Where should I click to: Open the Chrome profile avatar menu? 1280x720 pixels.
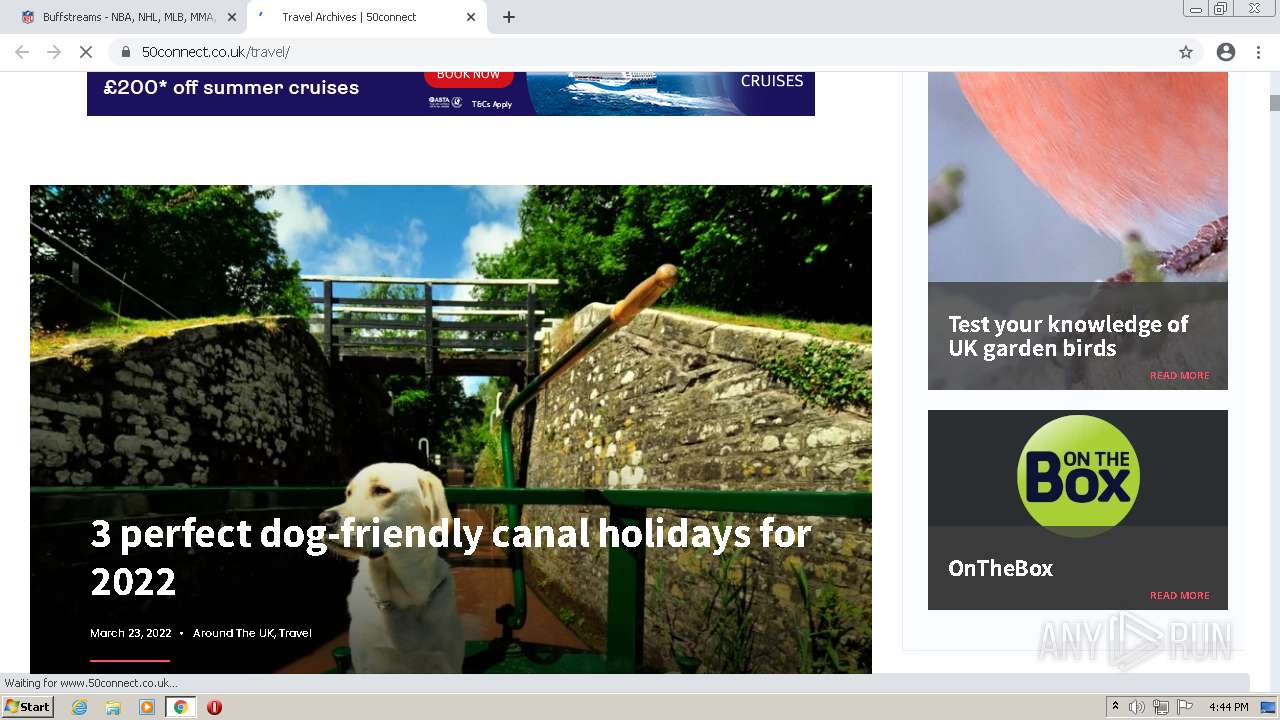click(x=1226, y=52)
